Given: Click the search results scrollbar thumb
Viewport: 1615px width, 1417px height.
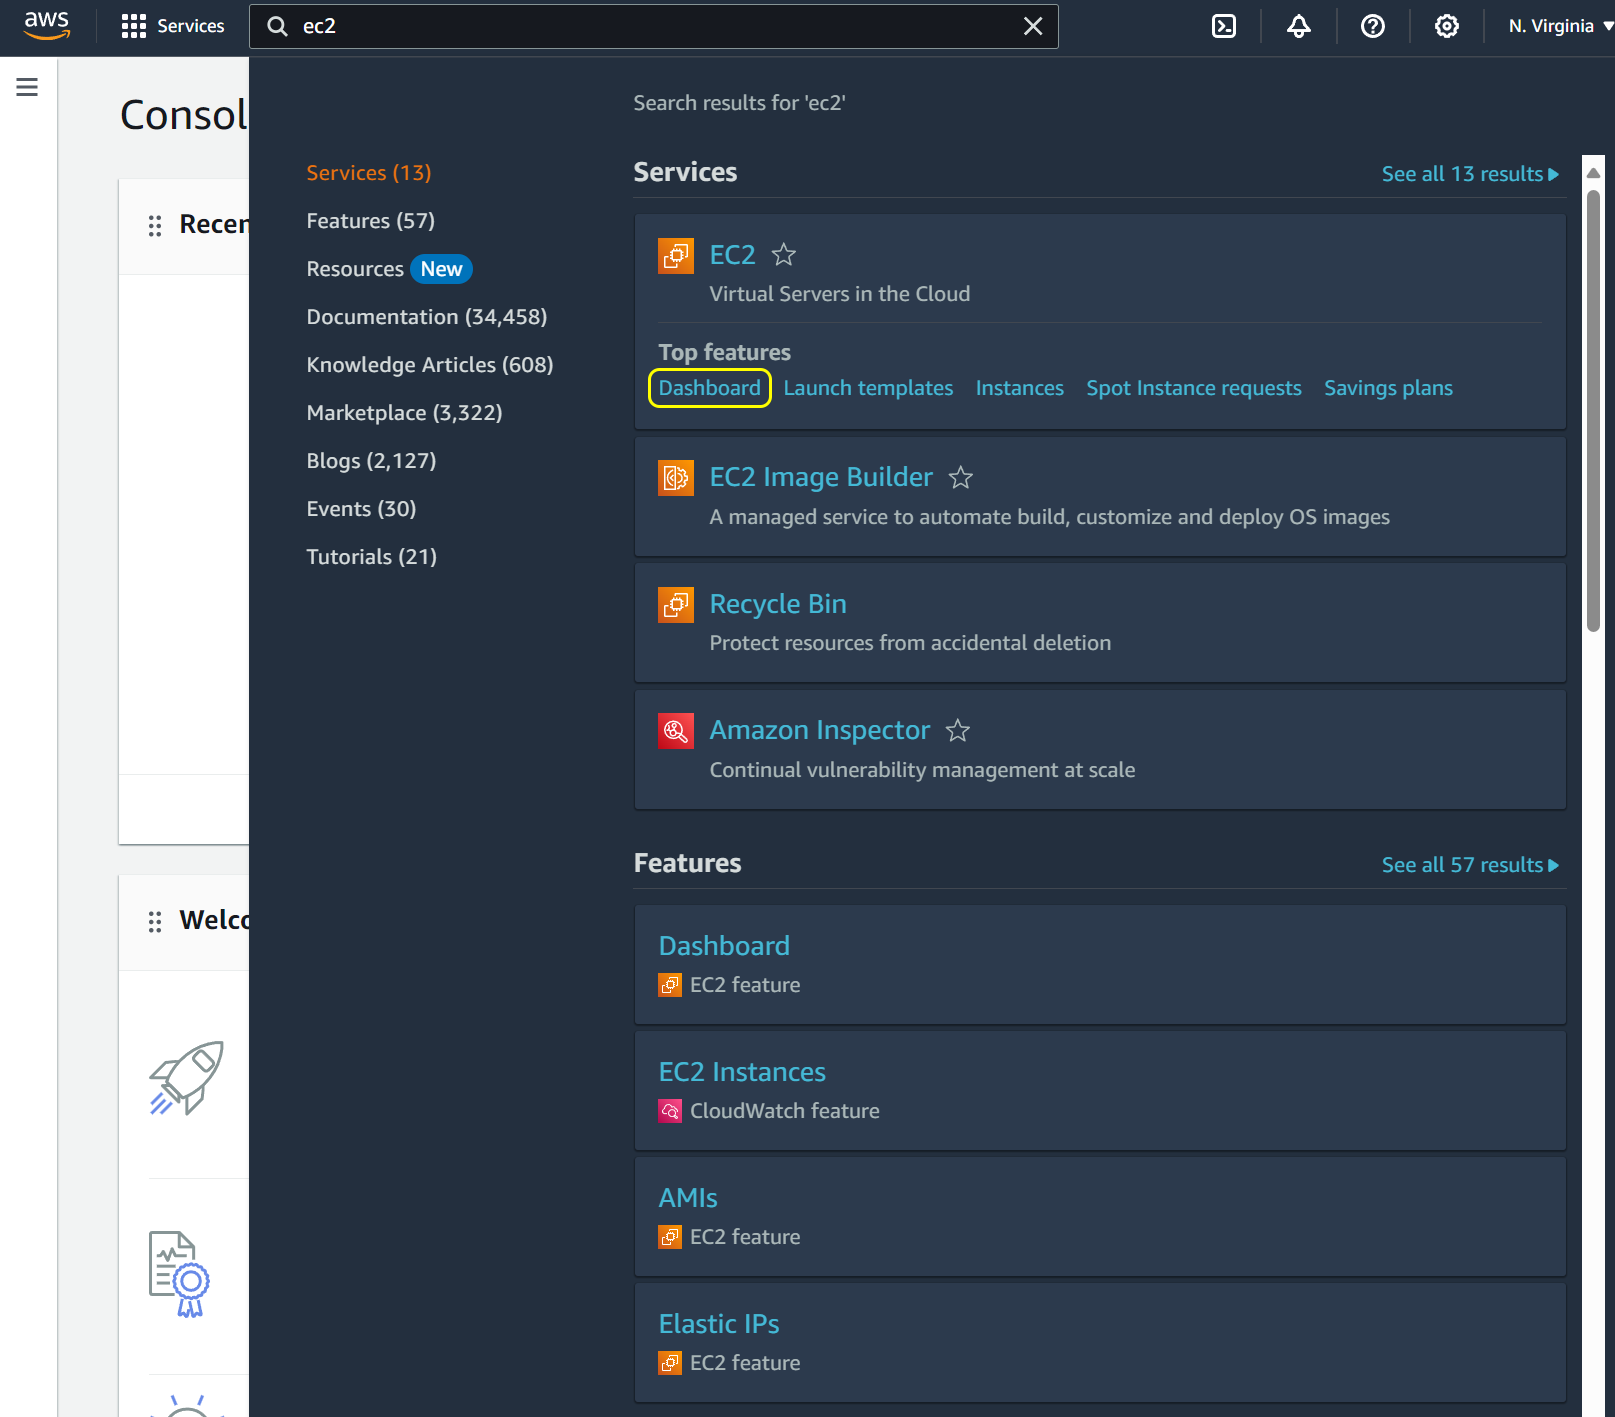Looking at the screenshot, I should 1594,410.
